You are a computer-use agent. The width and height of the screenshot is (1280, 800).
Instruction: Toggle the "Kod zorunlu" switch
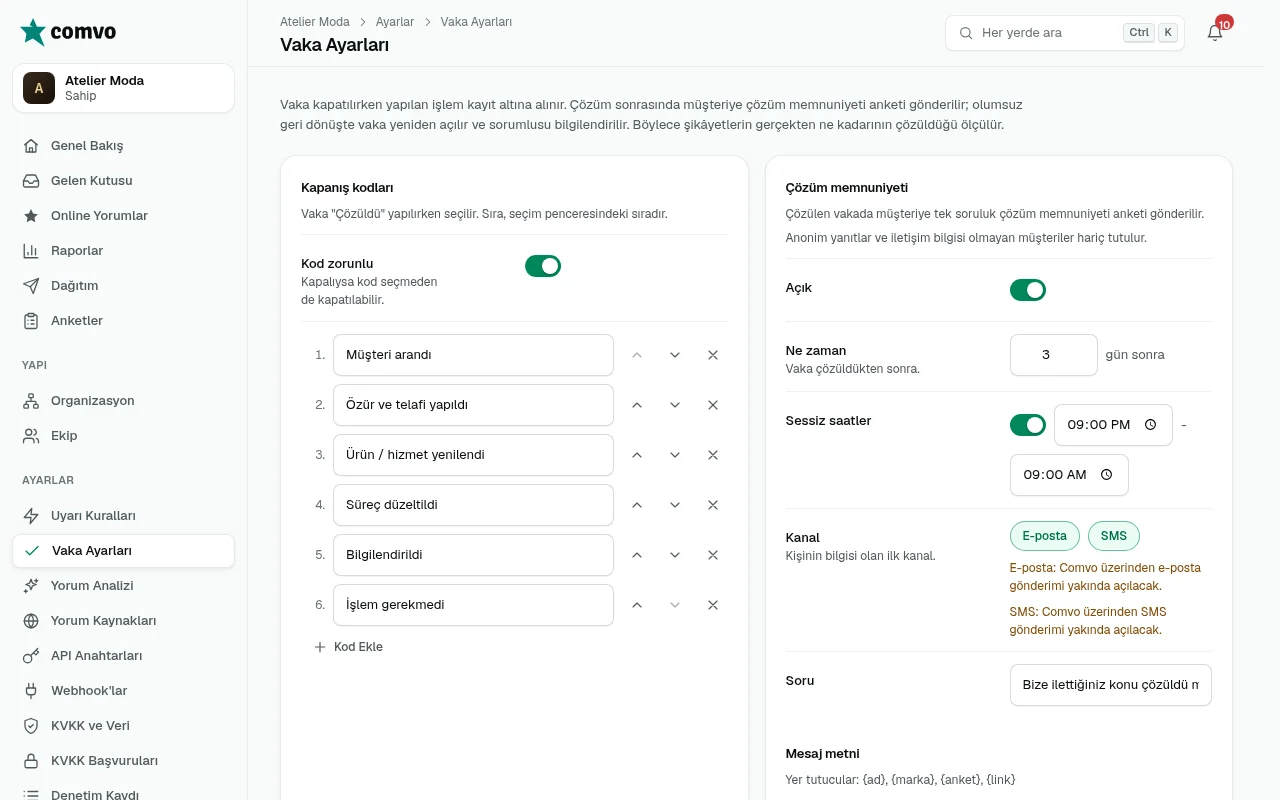pos(543,266)
